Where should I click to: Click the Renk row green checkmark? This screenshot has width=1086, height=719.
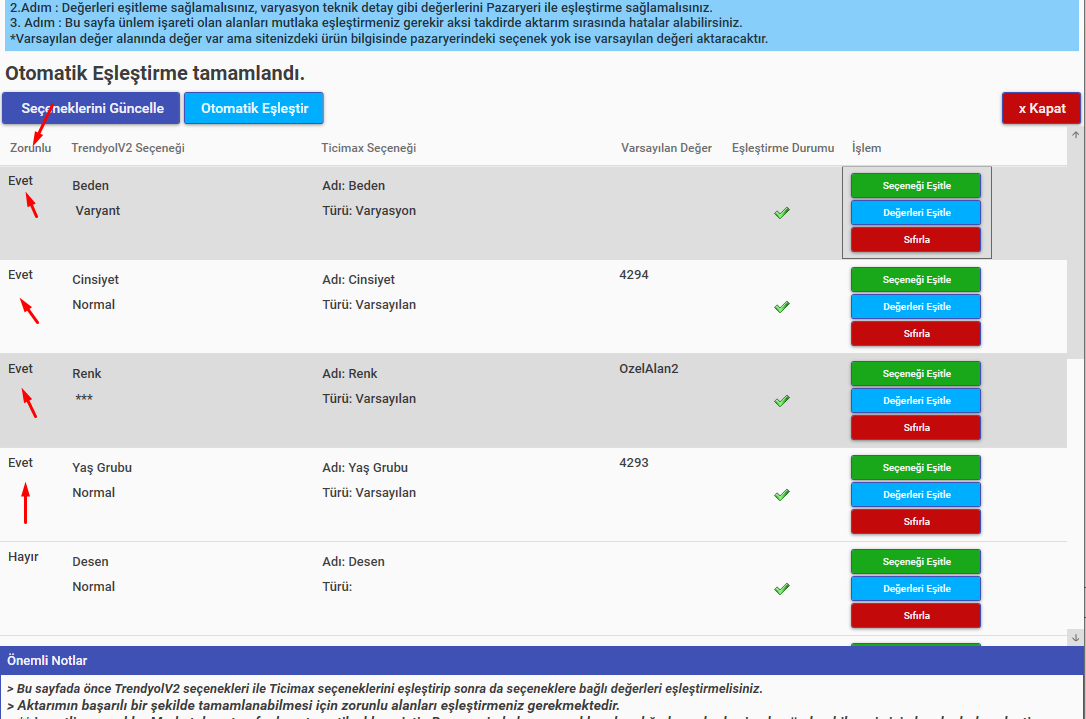782,401
